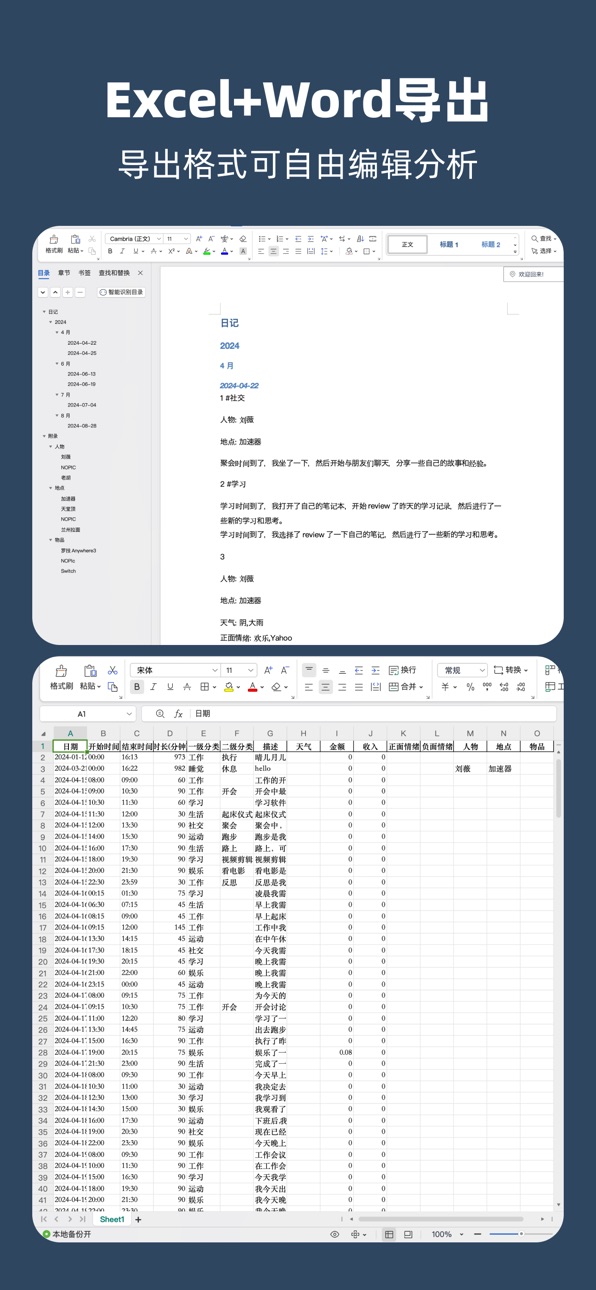
Task: Click the Word highlight color icon
Action: 206,251
